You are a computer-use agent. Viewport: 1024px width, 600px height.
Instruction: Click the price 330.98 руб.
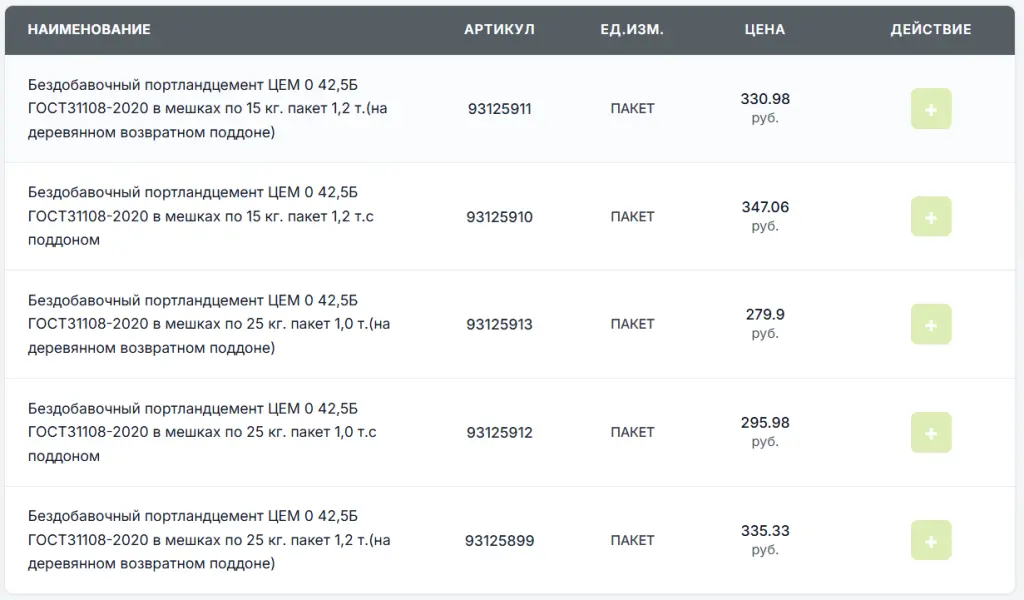coord(765,108)
